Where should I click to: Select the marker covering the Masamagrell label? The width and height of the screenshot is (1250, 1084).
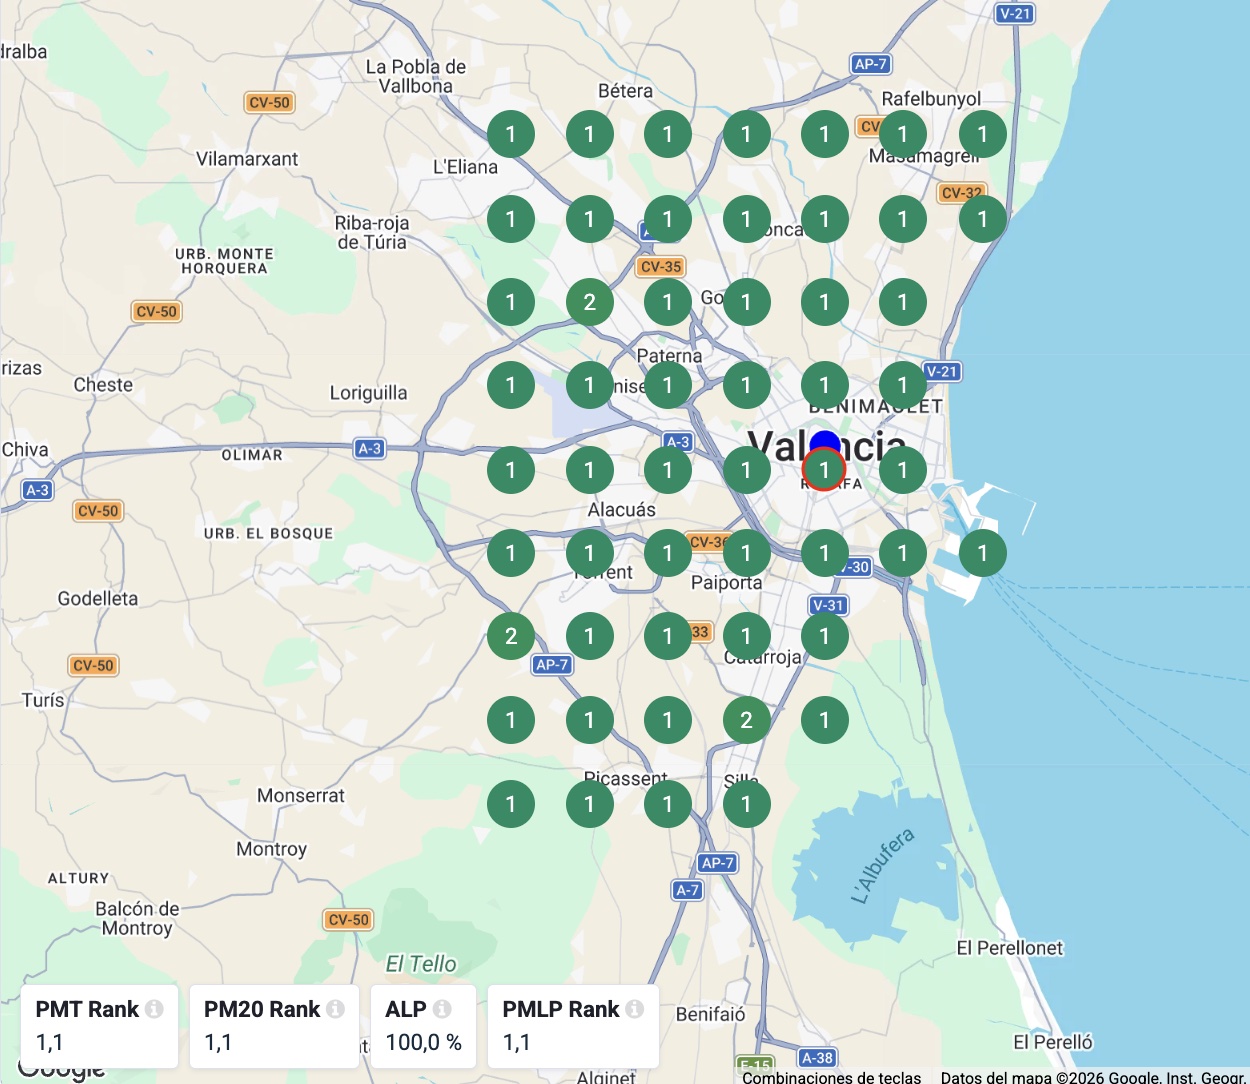tap(903, 134)
